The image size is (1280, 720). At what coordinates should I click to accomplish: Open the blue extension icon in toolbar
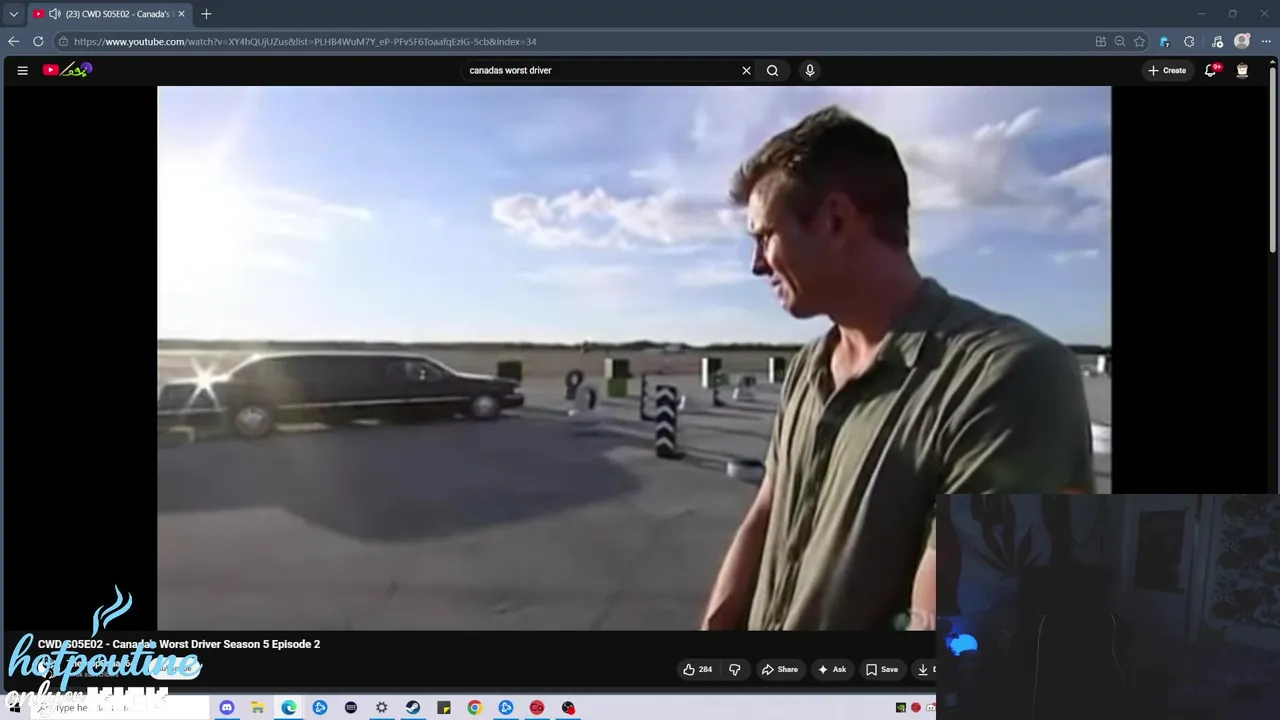coord(1164,41)
